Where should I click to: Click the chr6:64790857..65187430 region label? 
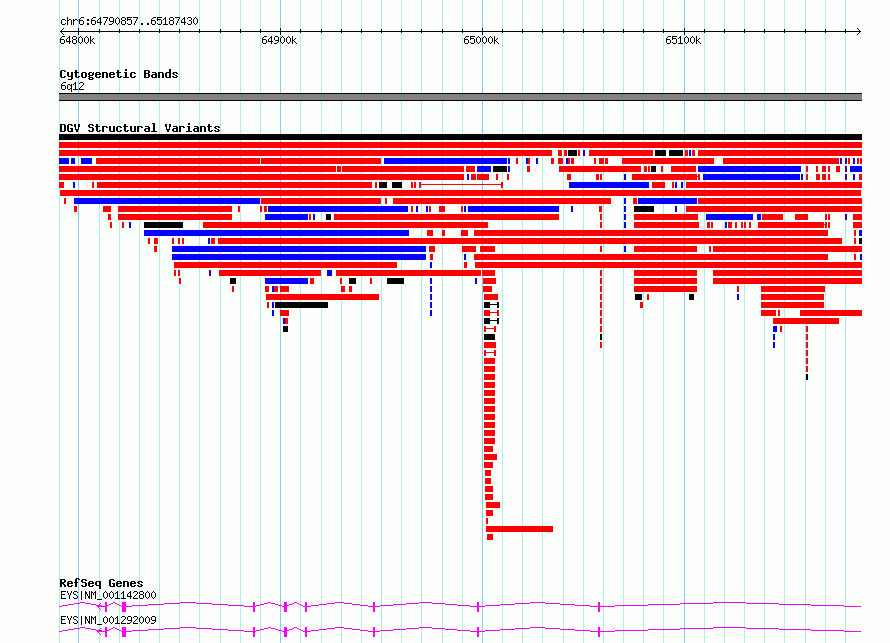129,21
